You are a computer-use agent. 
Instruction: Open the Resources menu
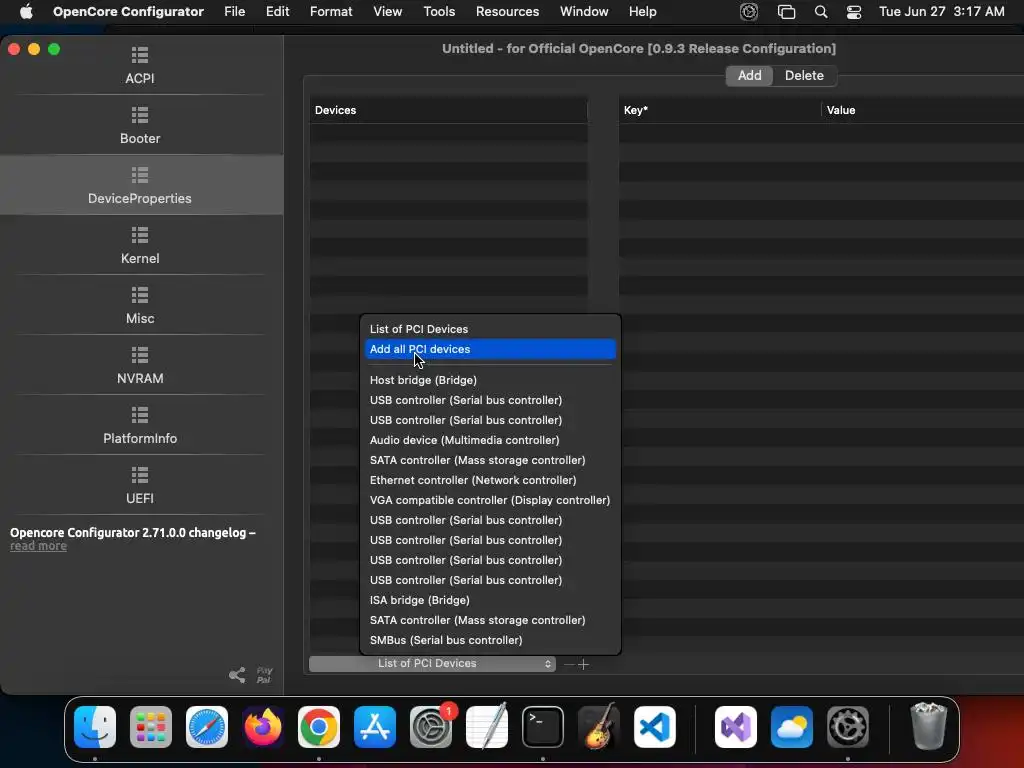pos(507,12)
